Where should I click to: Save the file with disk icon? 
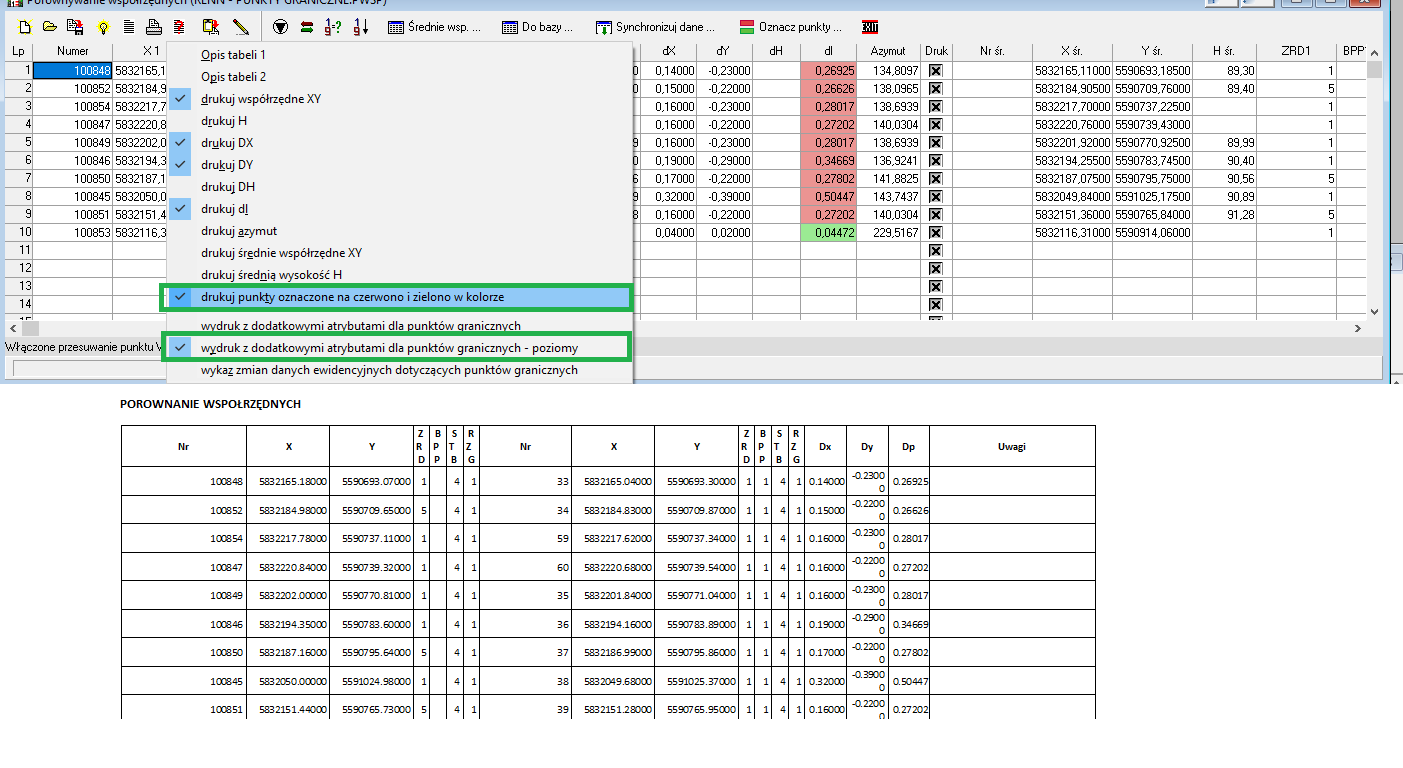75,27
